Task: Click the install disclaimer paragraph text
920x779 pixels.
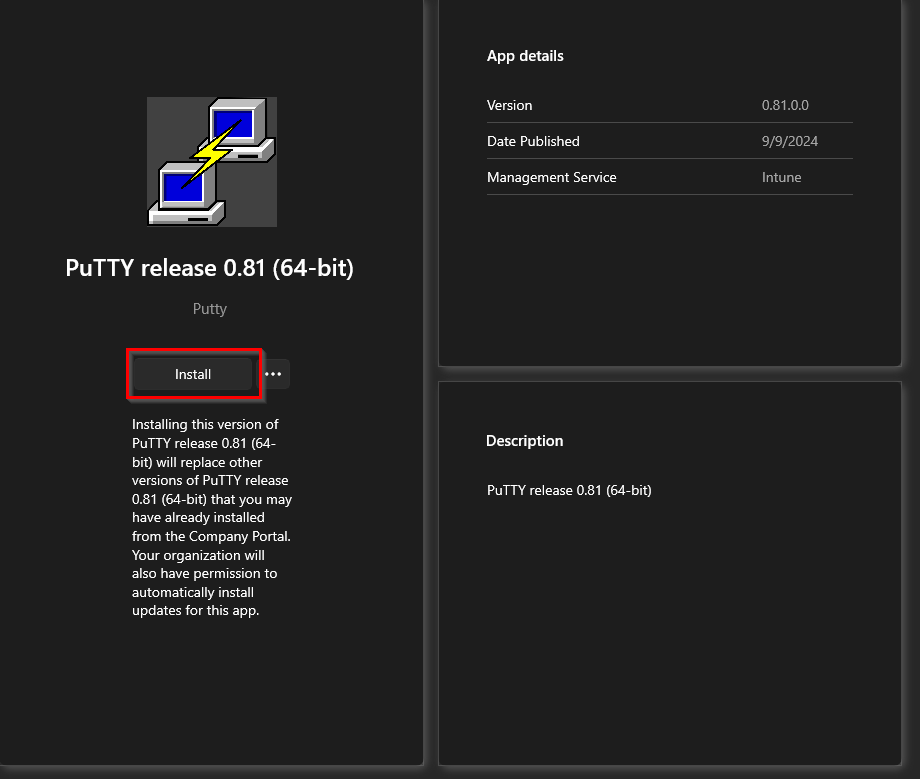Action: (211, 517)
